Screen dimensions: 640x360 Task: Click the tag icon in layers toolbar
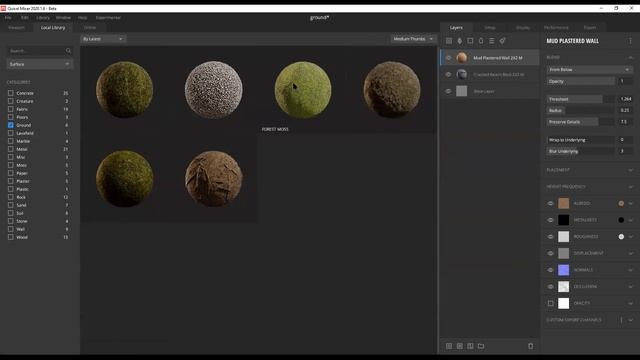coord(502,41)
